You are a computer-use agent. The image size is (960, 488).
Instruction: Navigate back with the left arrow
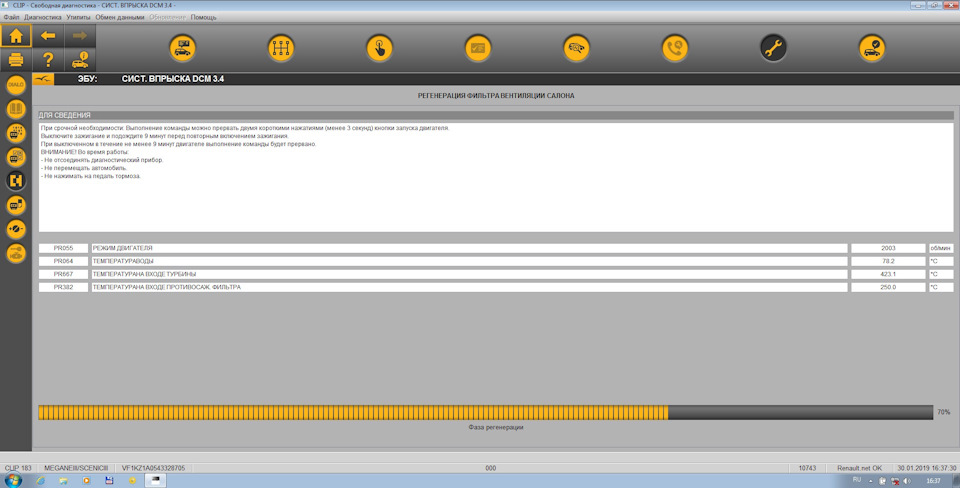tap(48, 36)
